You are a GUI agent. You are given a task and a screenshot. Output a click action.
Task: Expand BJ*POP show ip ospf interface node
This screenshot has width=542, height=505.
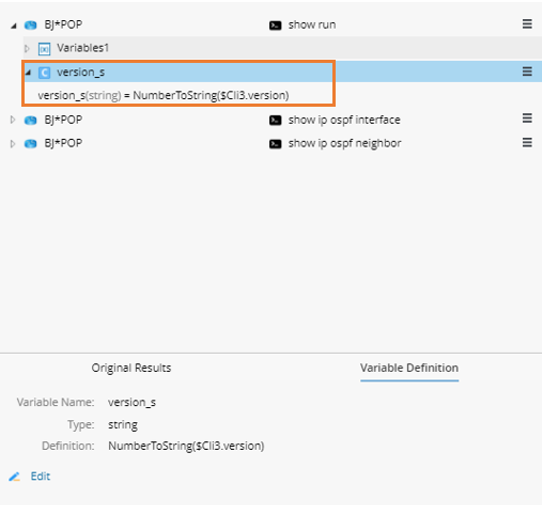13,120
